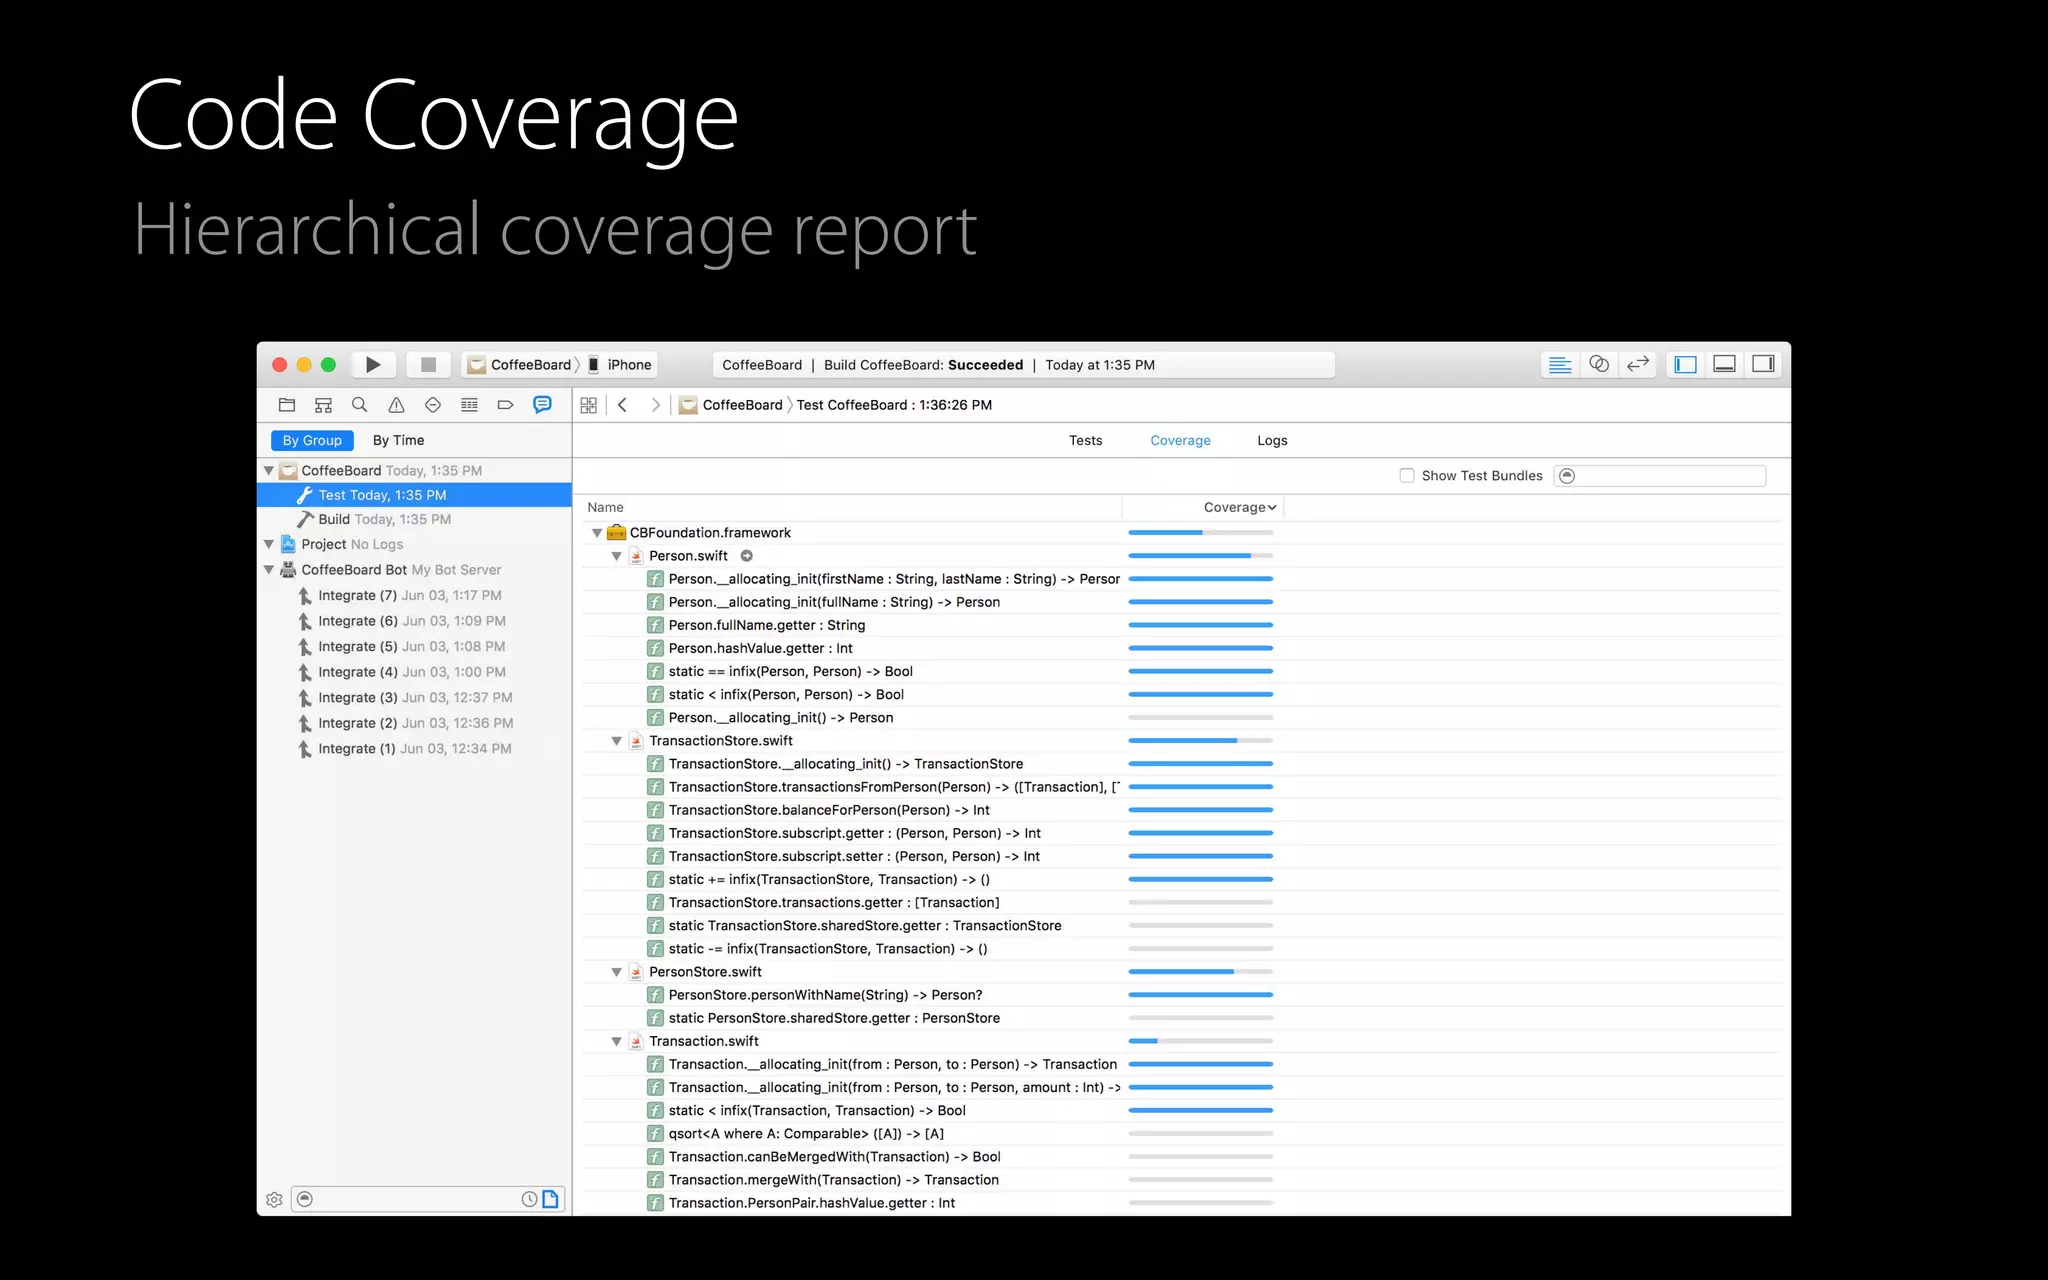Select the By Time view
The image size is (2048, 1280).
click(398, 440)
